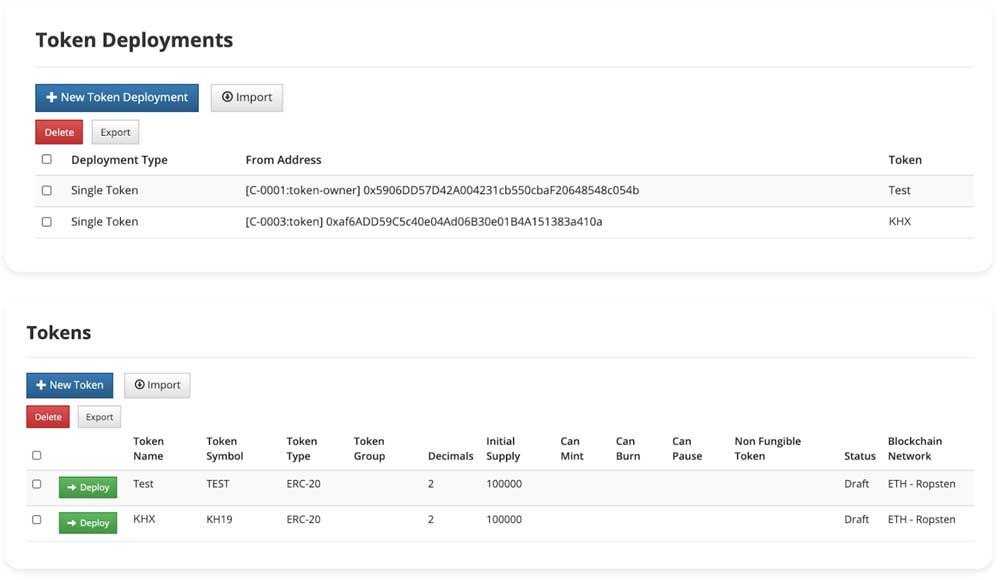The height and width of the screenshot is (580, 1000).
Task: Click Draft status in the KHX row
Action: tap(857, 519)
